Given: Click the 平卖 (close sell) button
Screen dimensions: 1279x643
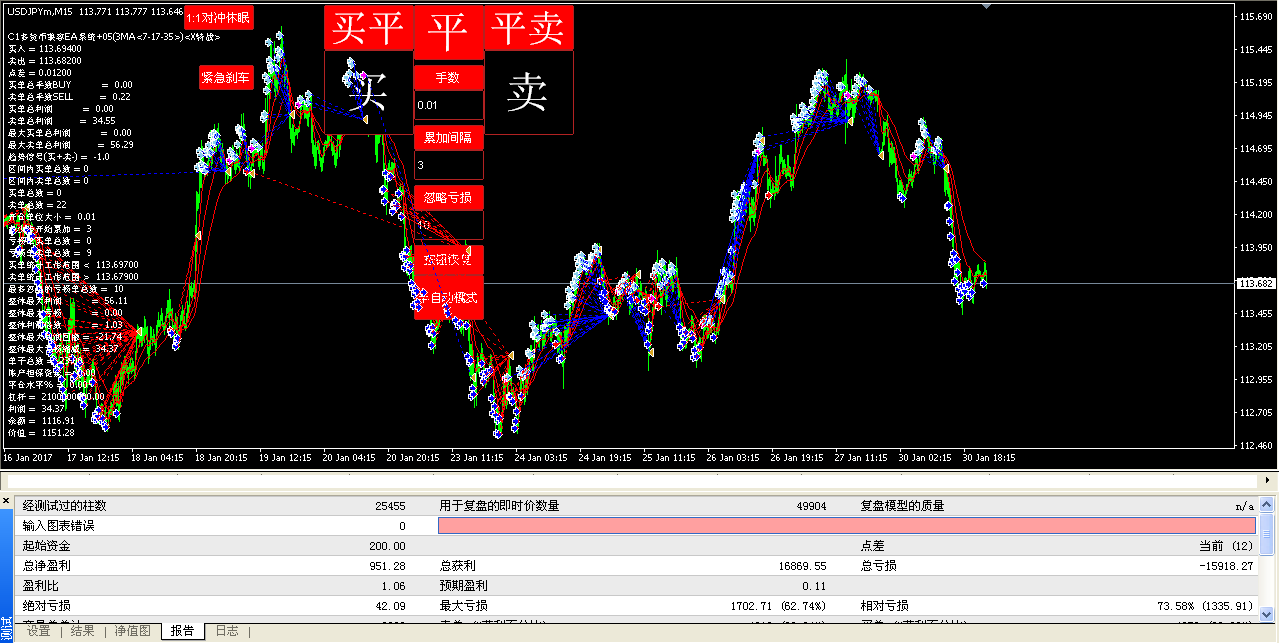Looking at the screenshot, I should [528, 29].
